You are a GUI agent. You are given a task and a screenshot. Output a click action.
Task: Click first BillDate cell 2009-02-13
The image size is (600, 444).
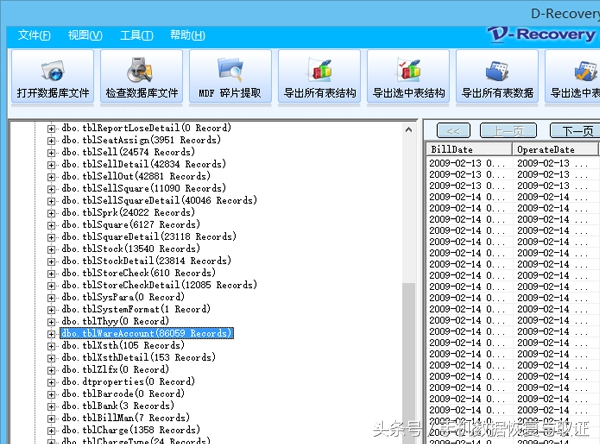pos(467,163)
